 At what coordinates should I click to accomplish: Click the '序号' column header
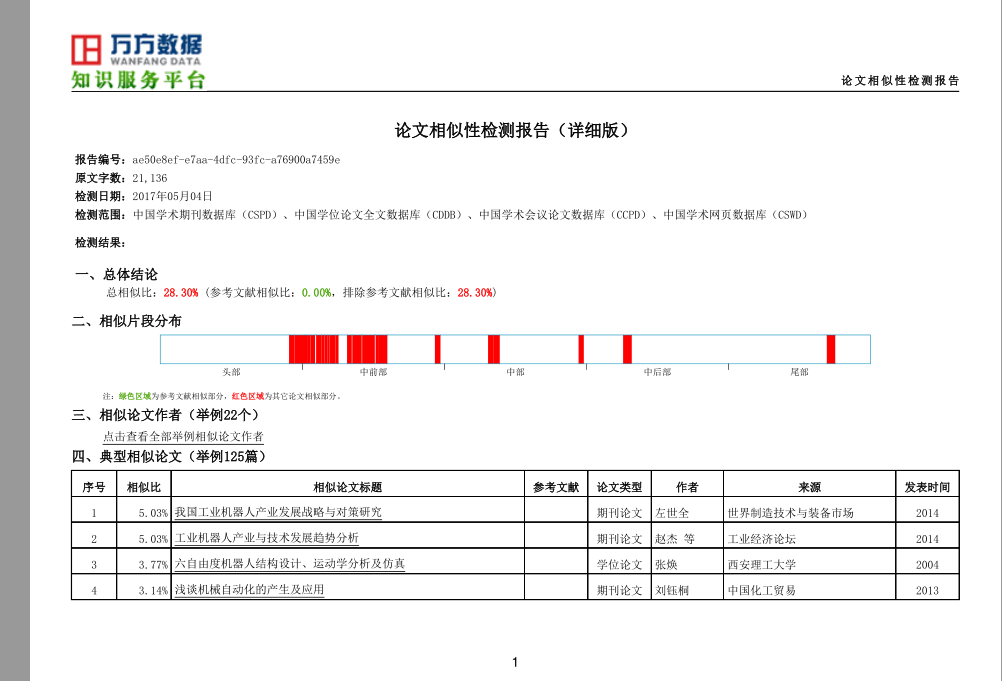pyautogui.click(x=94, y=487)
